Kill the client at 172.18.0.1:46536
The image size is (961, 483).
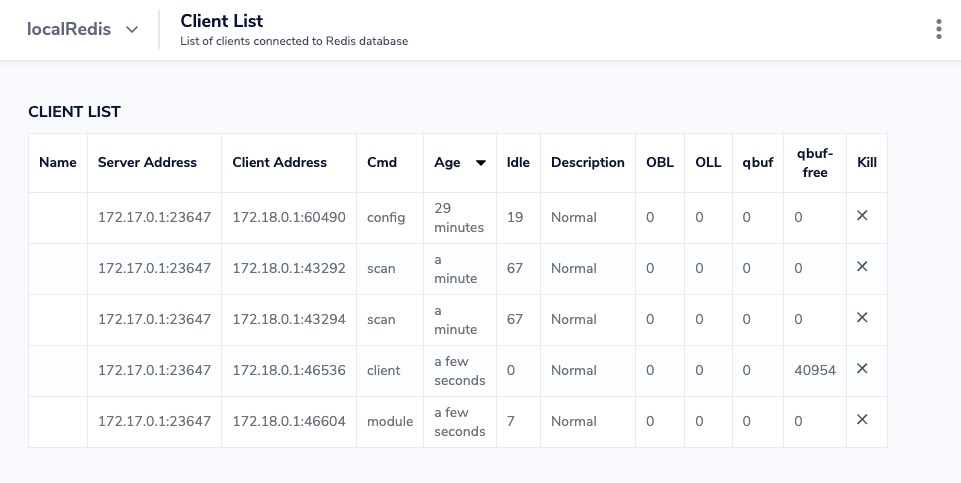862,368
